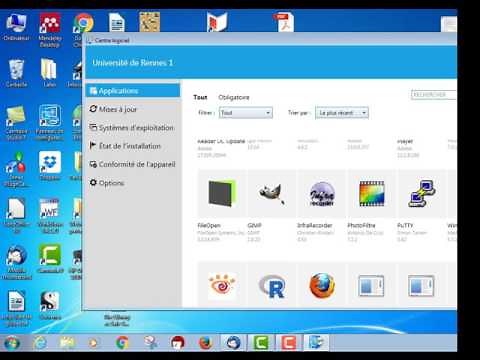Screen dimensions: 480x360
Task: Open the Snipping Tool scissors in taskbar
Action: click(x=150, y=343)
